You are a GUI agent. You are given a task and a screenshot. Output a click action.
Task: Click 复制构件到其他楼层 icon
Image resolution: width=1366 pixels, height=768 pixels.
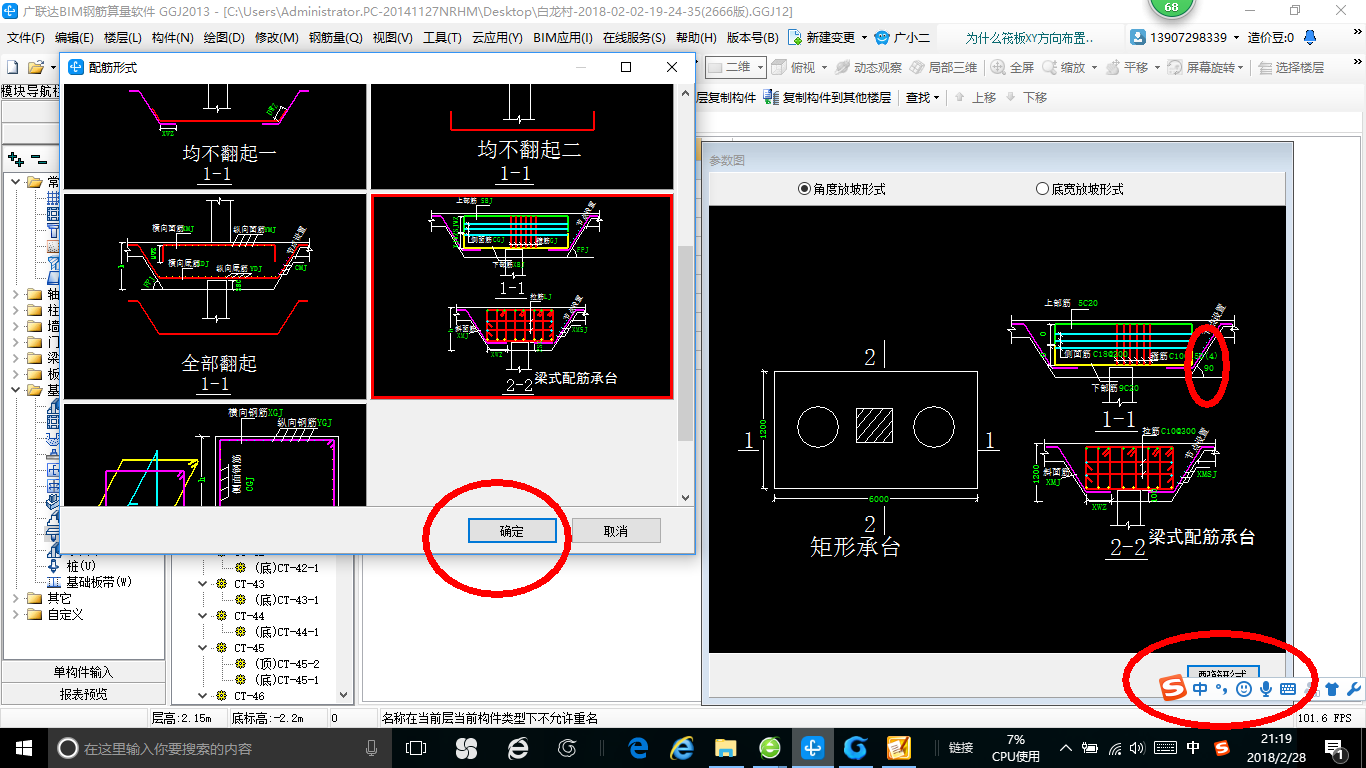(771, 97)
